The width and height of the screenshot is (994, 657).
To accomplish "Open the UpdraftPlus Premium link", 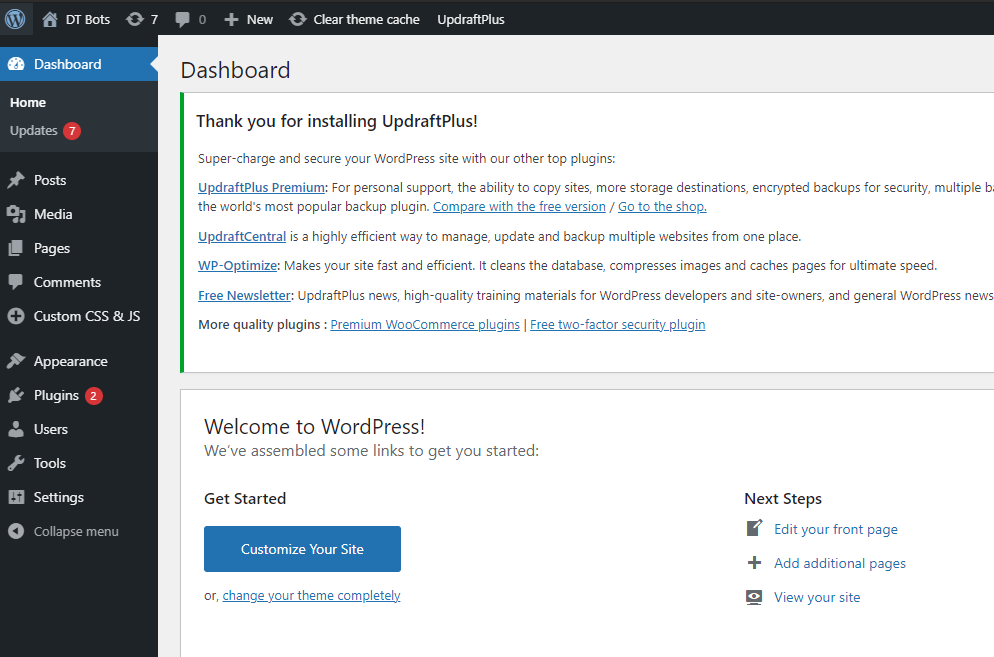I will [x=261, y=188].
